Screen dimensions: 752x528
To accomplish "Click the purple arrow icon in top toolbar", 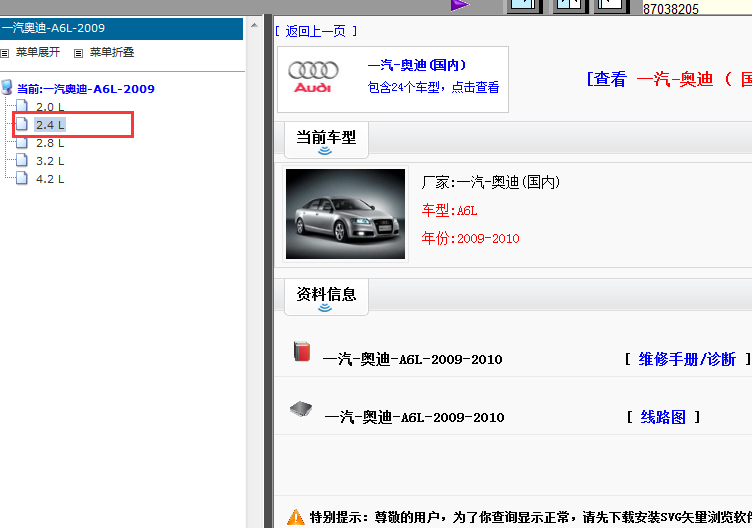I will (x=459, y=5).
